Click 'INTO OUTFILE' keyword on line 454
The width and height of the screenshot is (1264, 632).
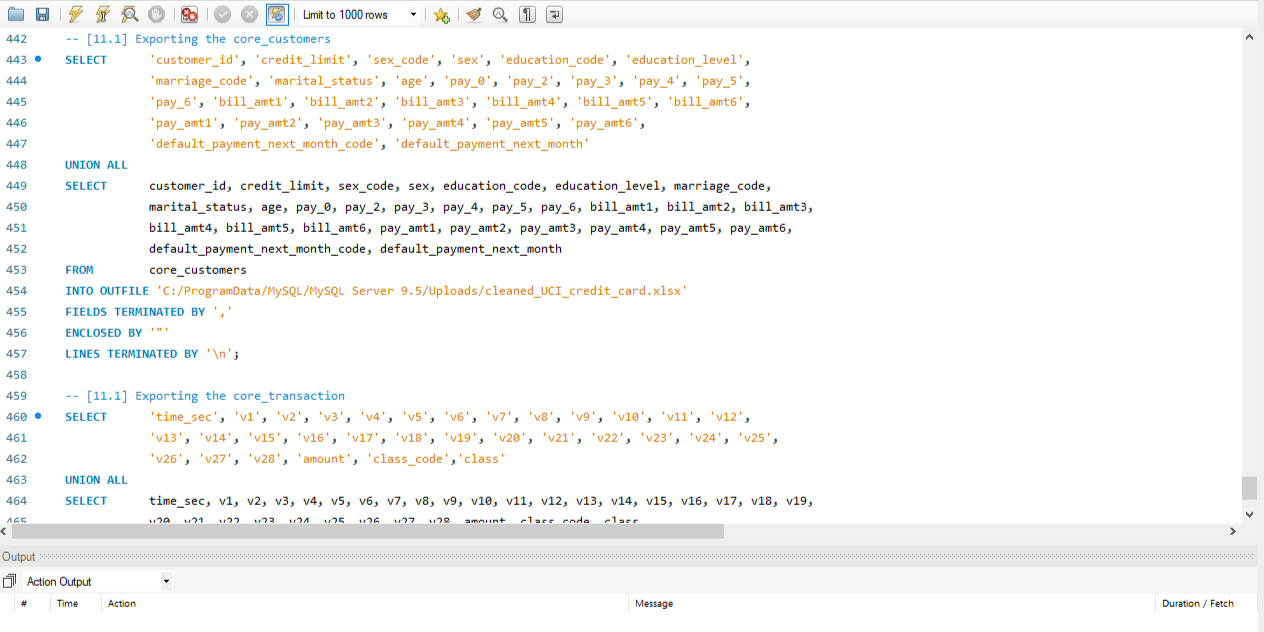[x=107, y=291]
